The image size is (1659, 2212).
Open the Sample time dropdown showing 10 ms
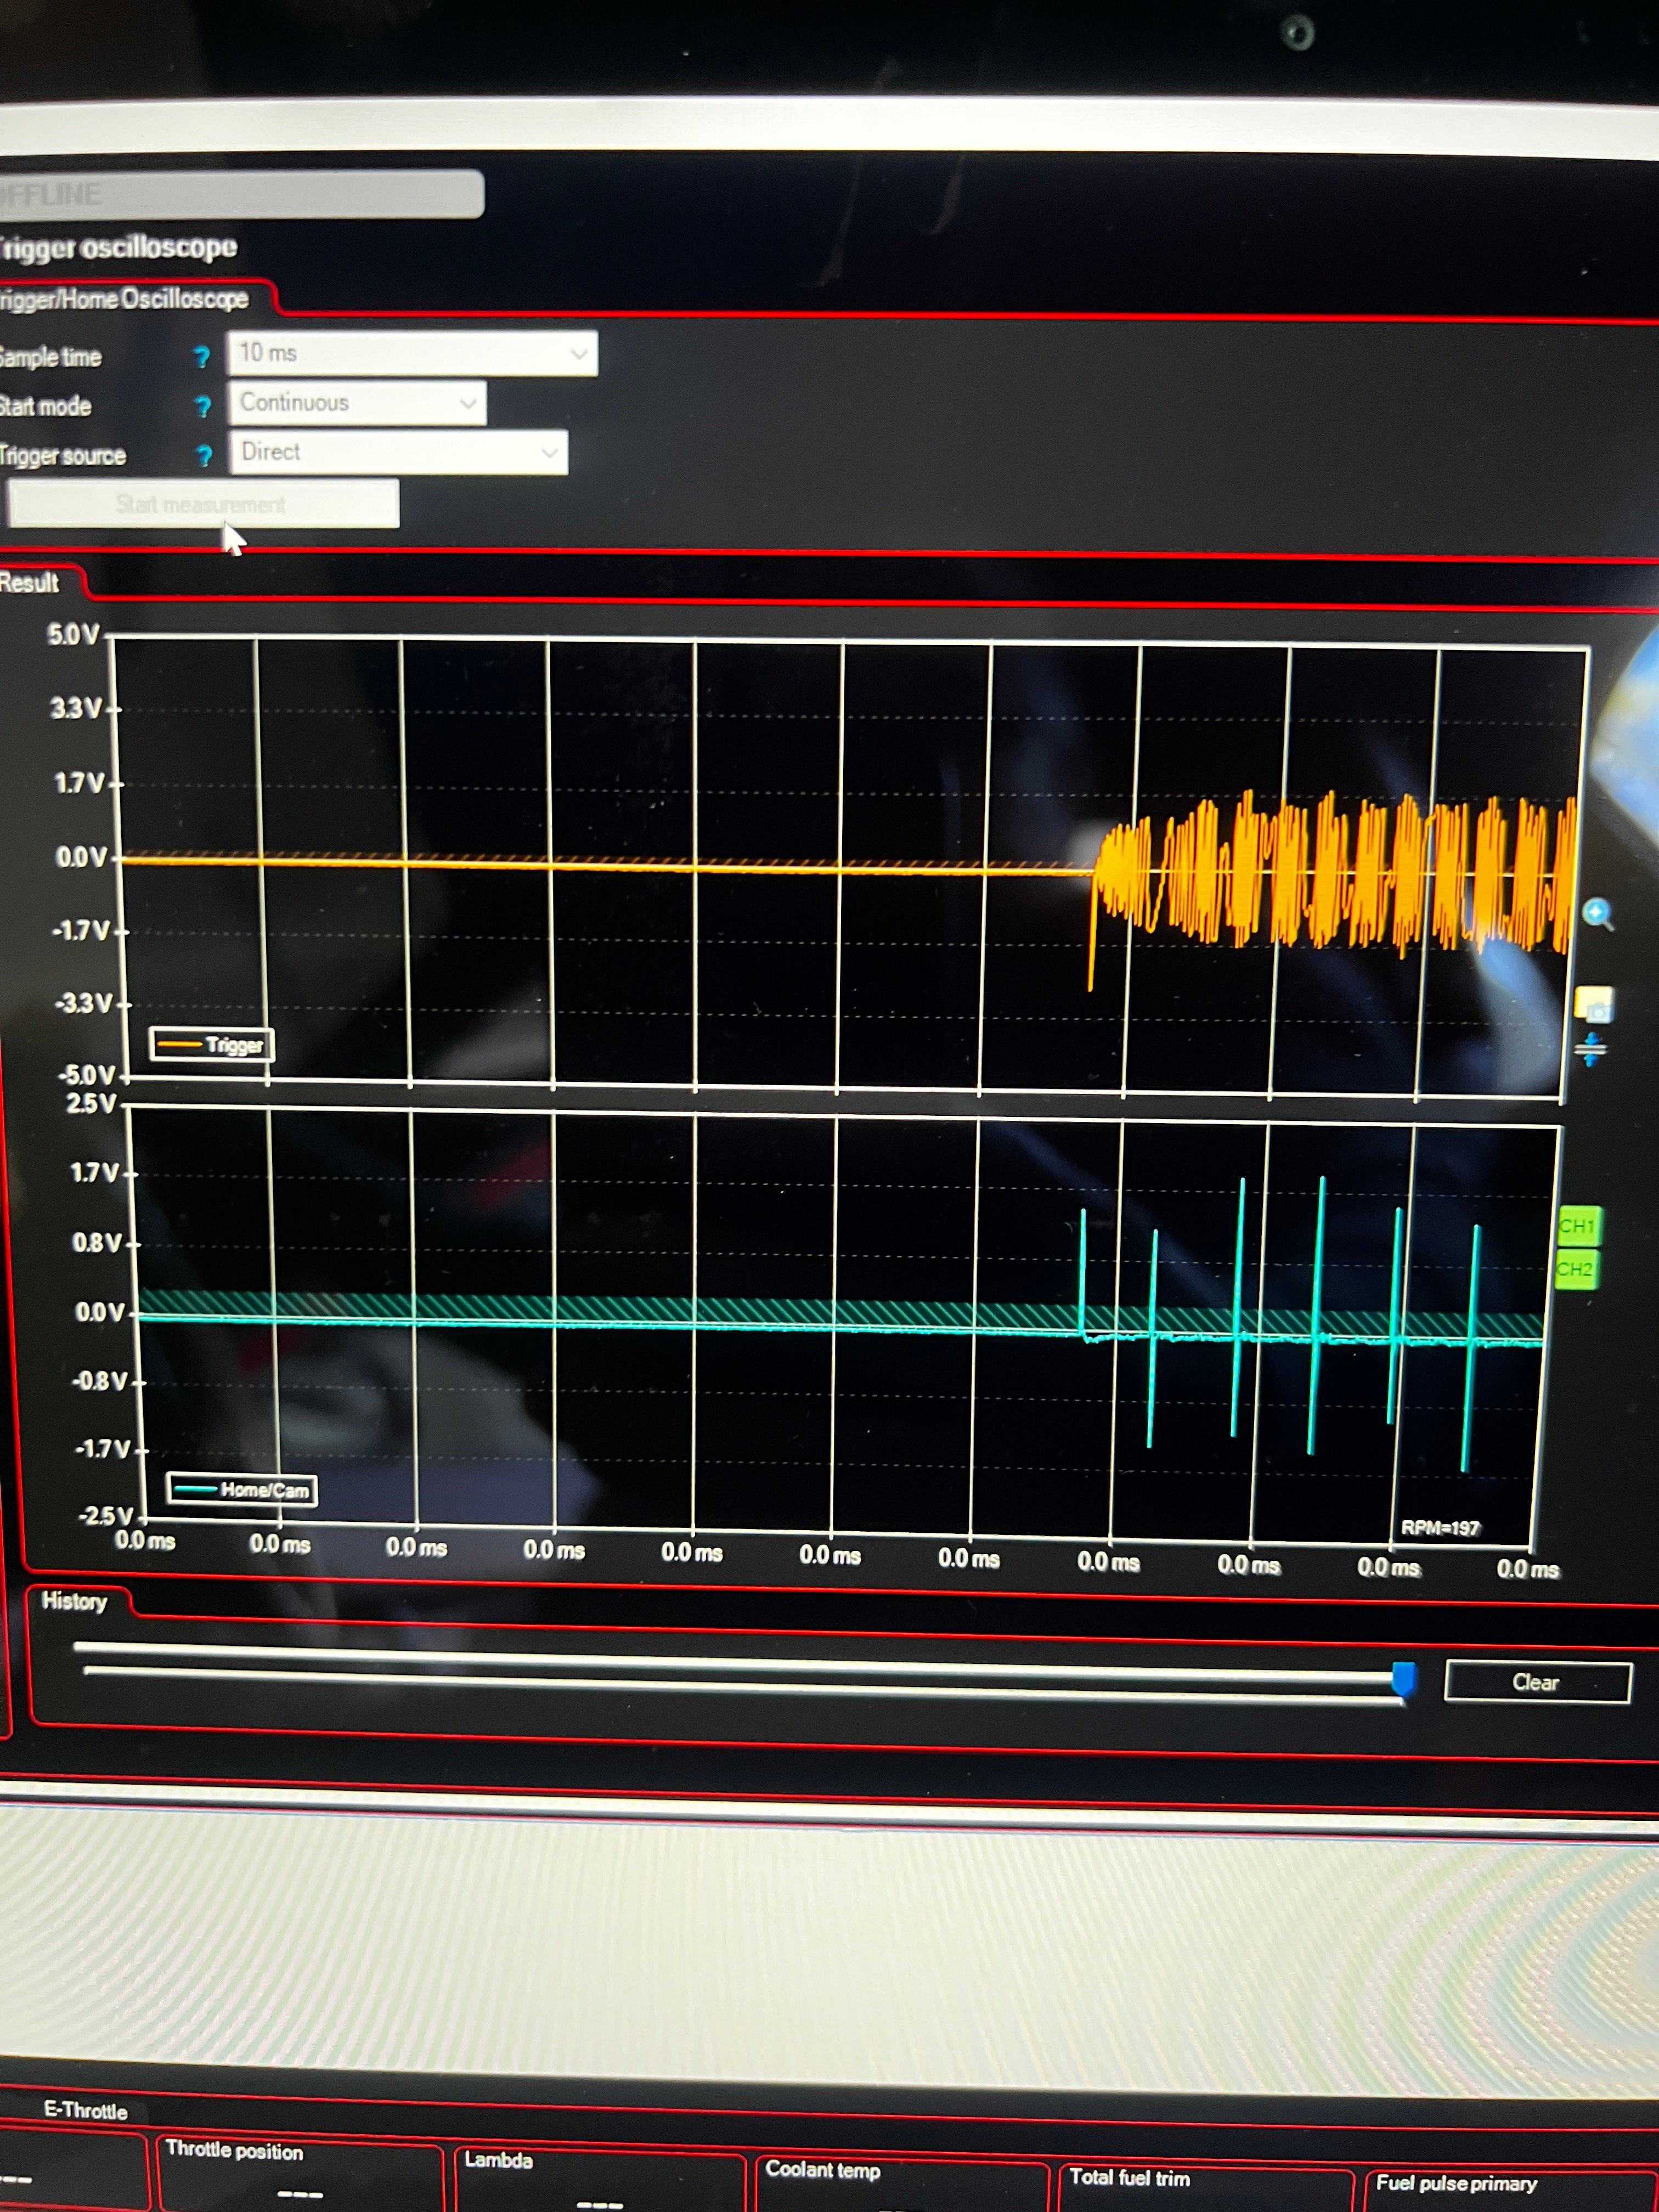point(412,353)
